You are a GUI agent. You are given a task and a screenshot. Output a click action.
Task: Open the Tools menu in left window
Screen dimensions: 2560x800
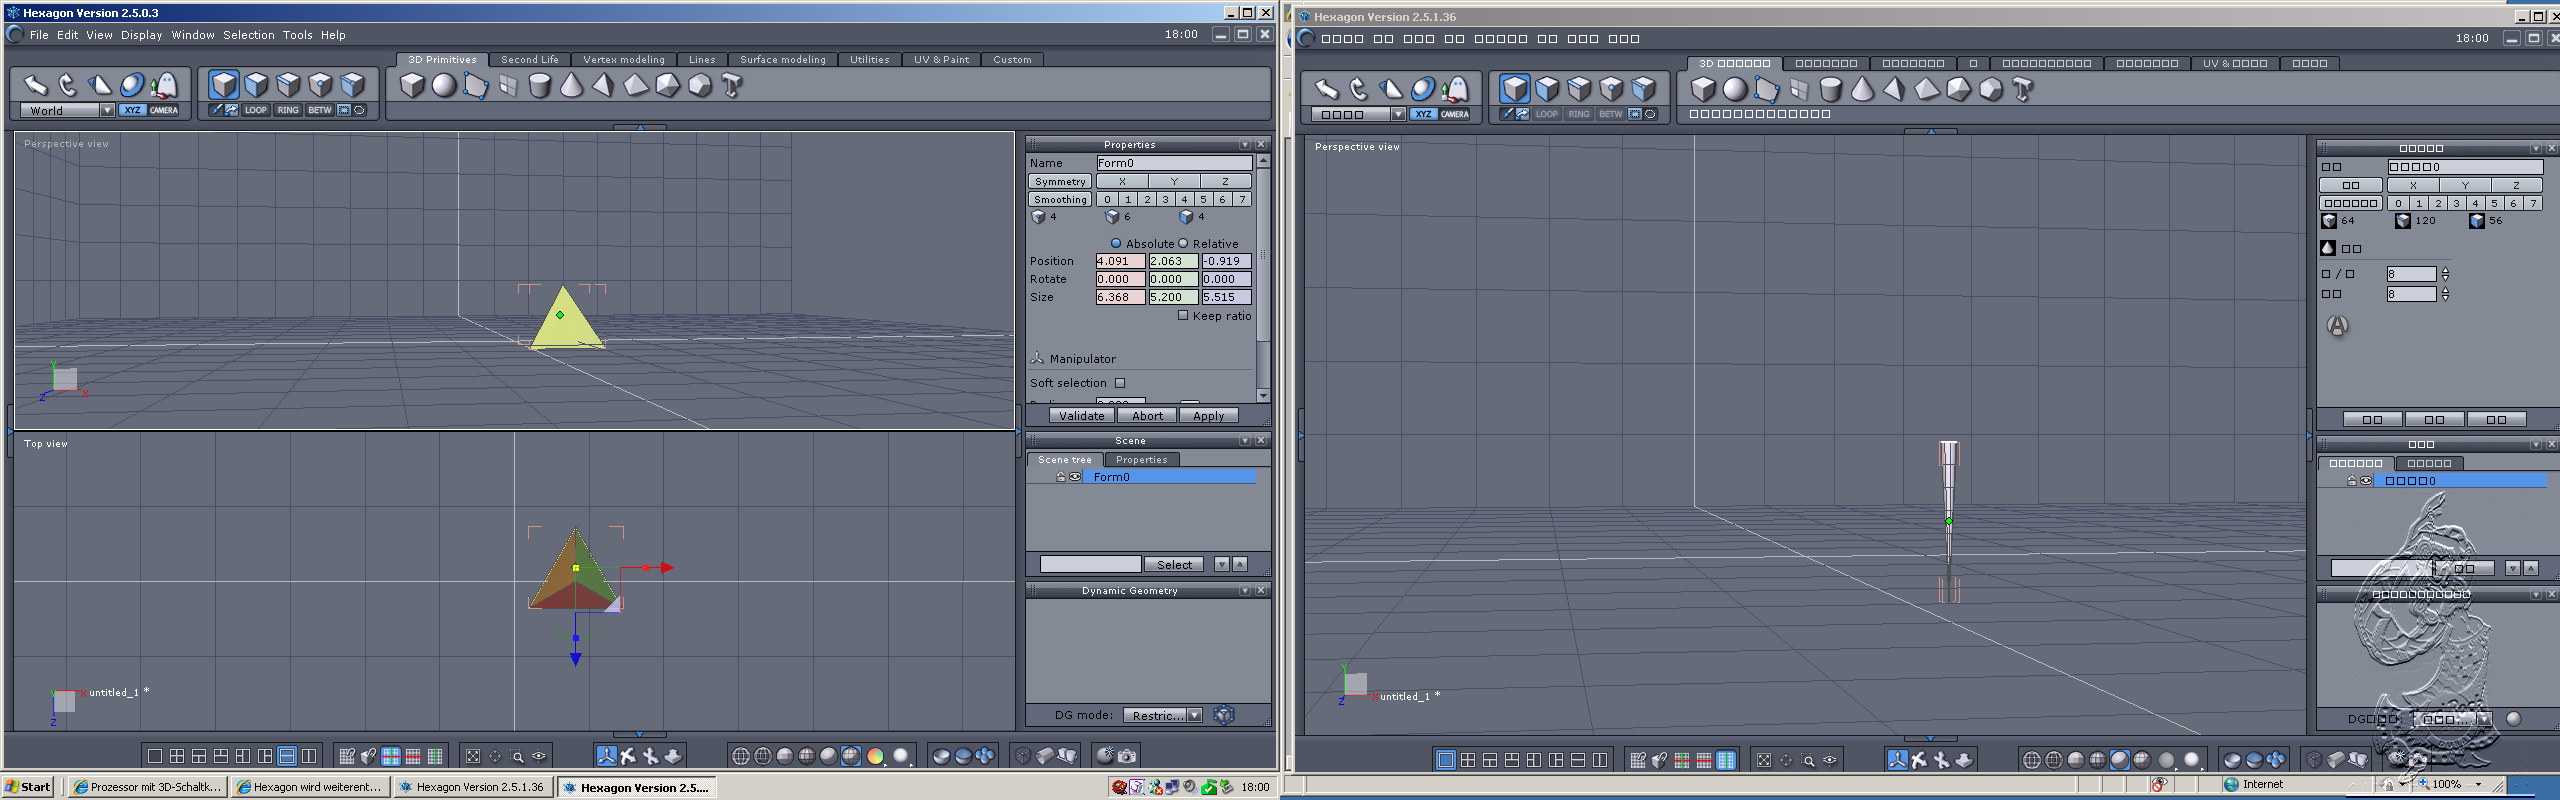[298, 35]
